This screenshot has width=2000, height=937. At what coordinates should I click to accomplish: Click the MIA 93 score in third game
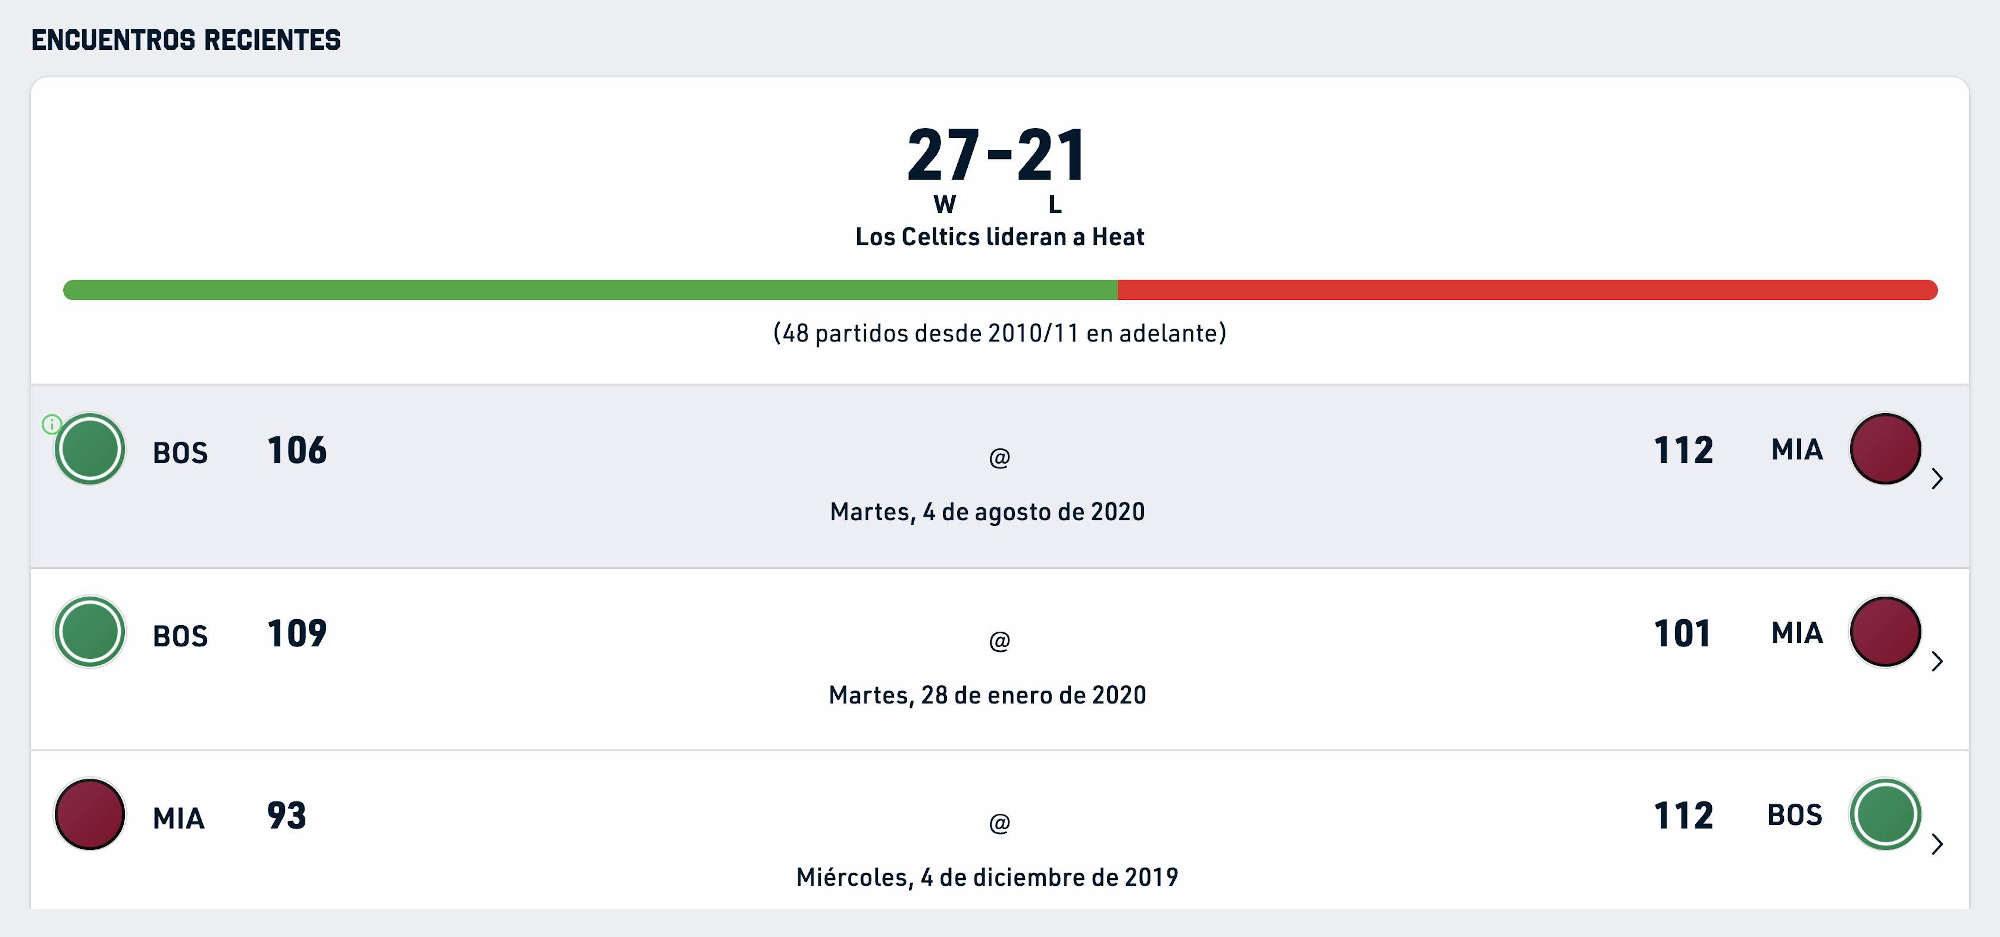tap(286, 815)
